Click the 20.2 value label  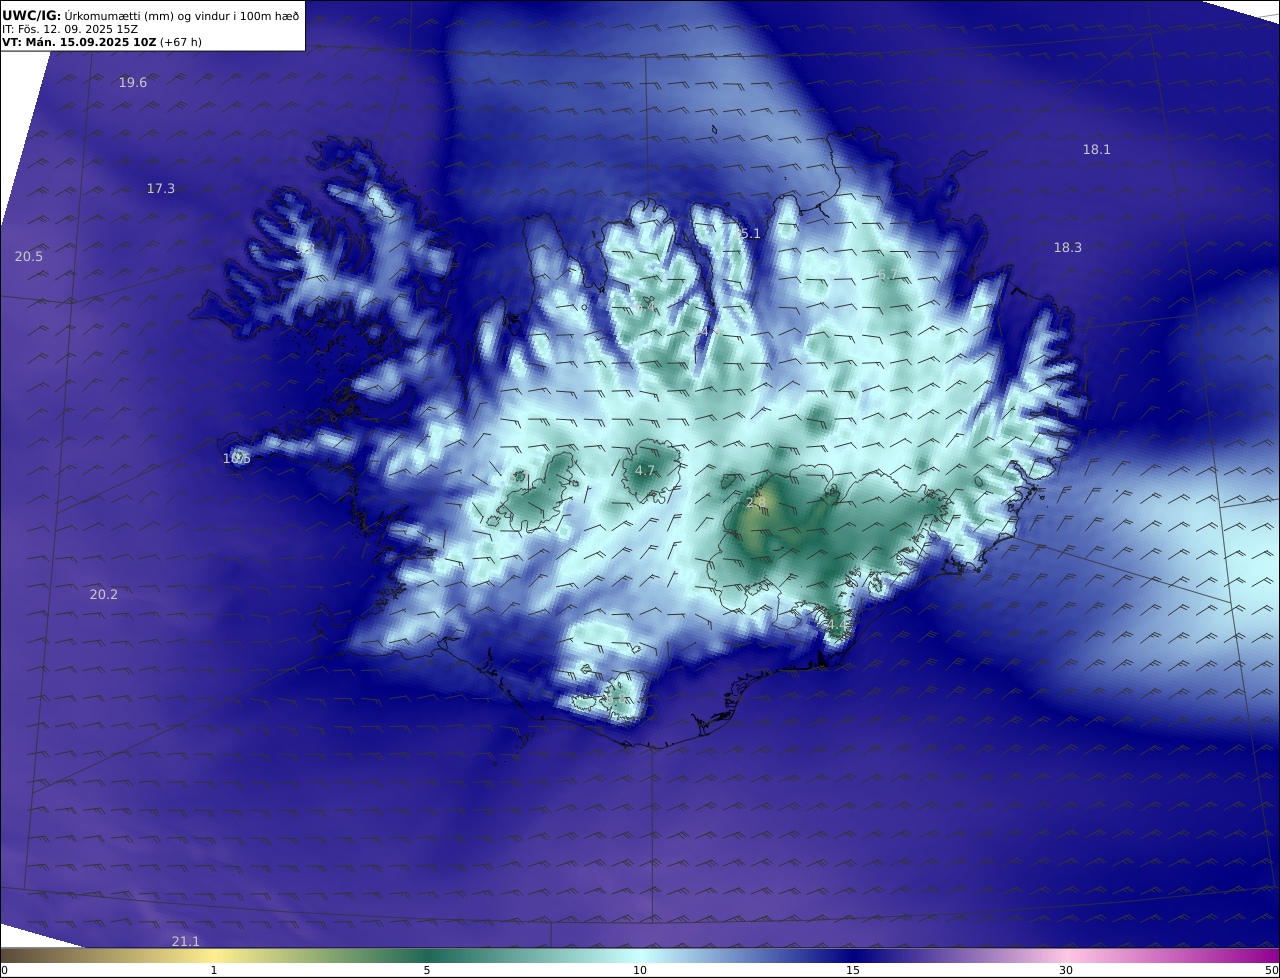(104, 594)
